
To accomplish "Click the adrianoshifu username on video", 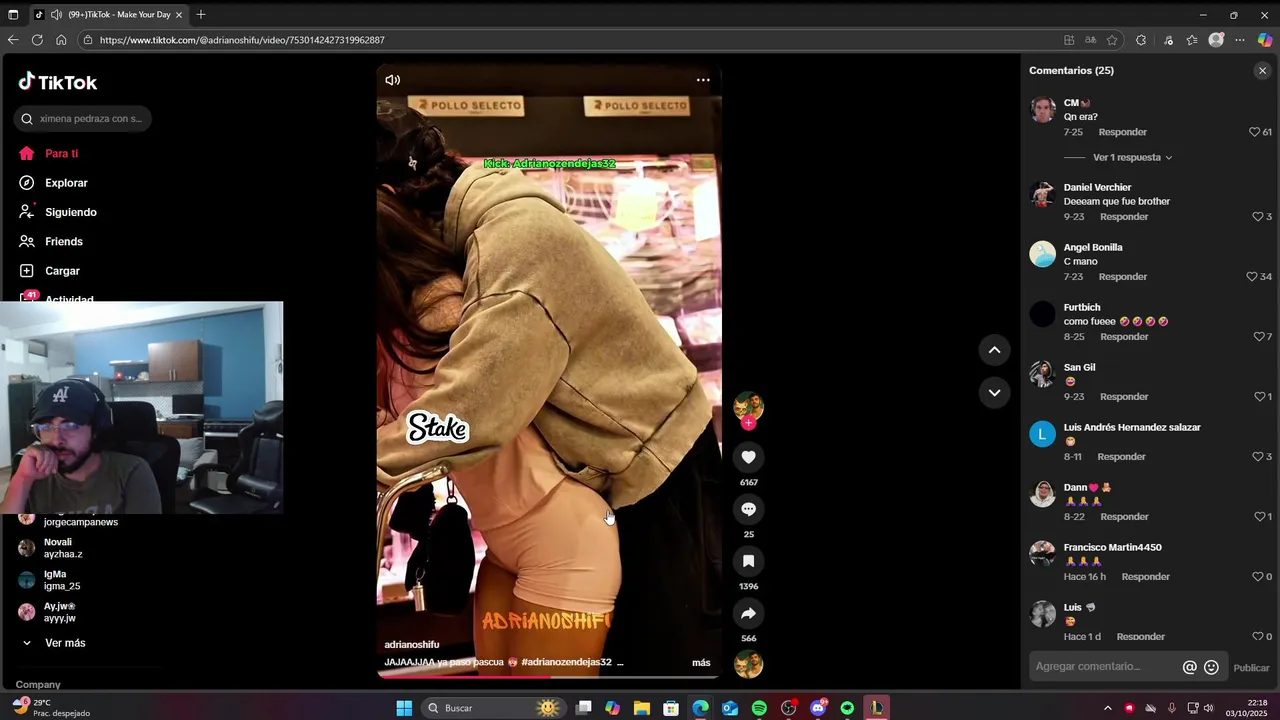I will pyautogui.click(x=412, y=645).
